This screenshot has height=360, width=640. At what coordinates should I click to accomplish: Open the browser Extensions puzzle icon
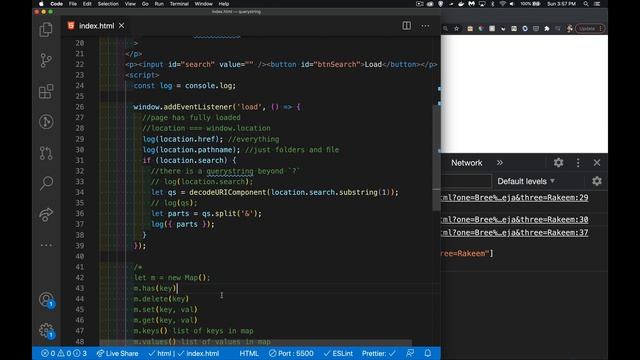pos(547,29)
